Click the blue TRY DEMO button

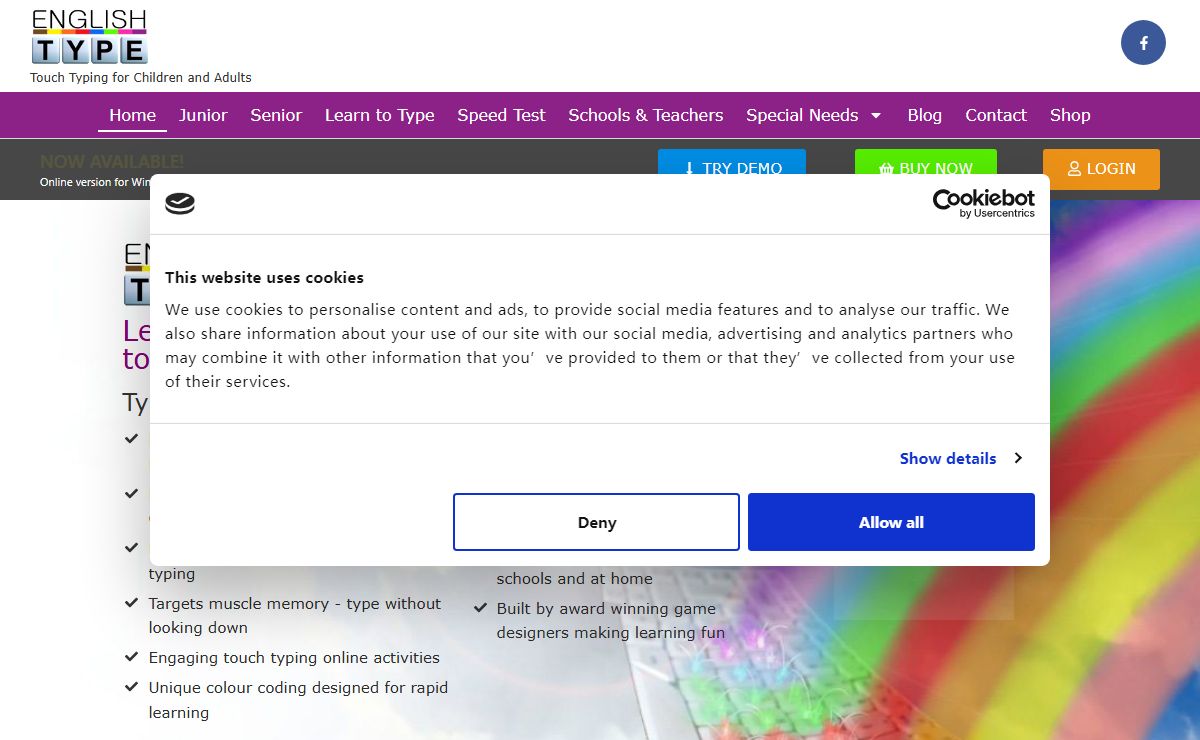coord(732,162)
